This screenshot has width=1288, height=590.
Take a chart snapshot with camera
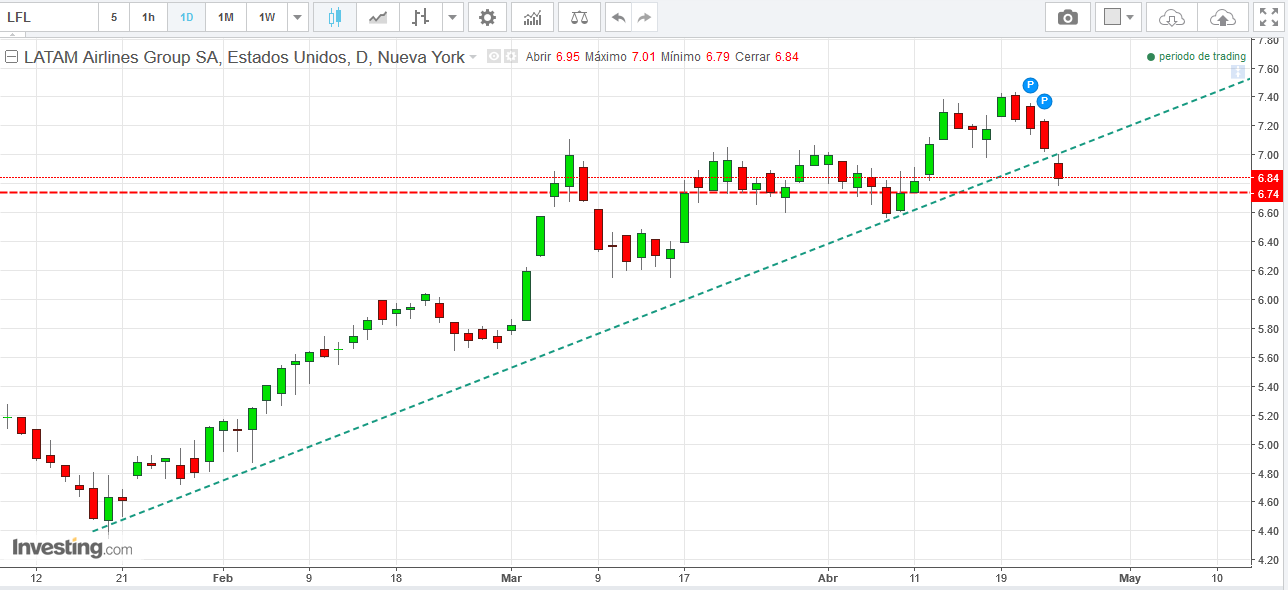[x=1068, y=17]
